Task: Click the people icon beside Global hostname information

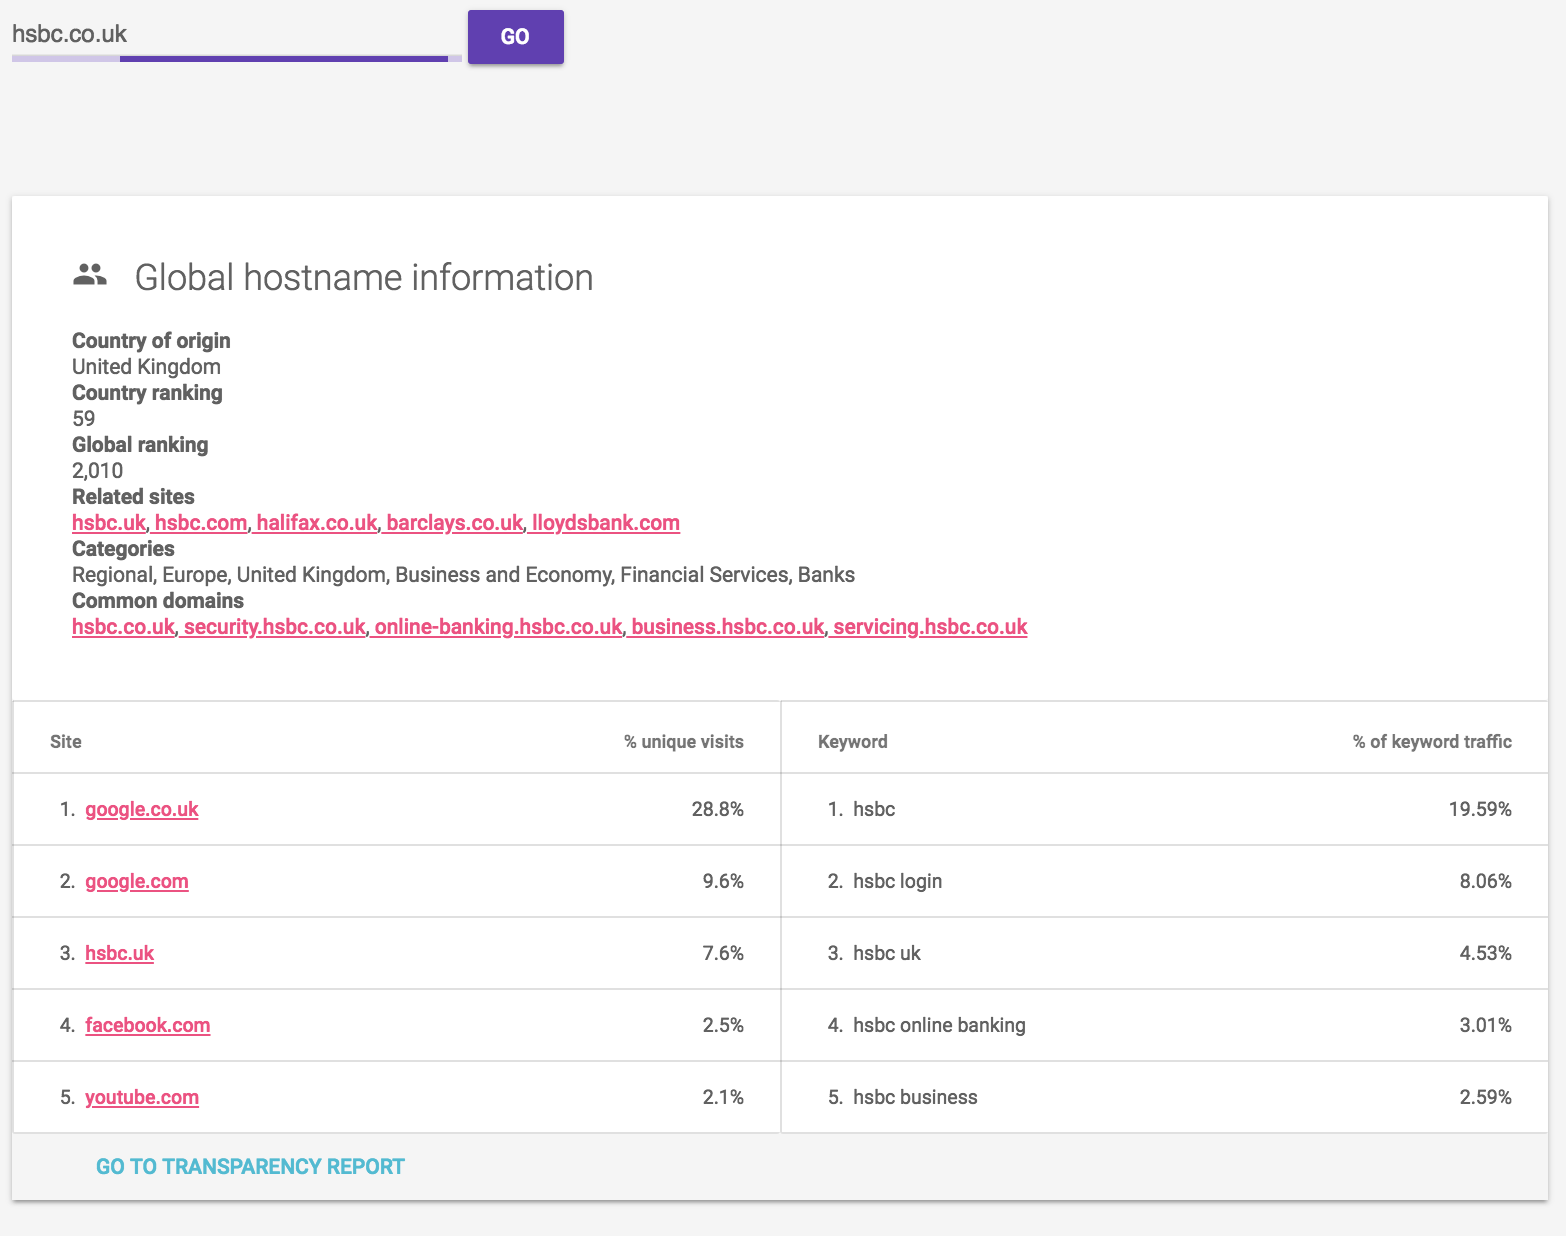Action: (90, 275)
